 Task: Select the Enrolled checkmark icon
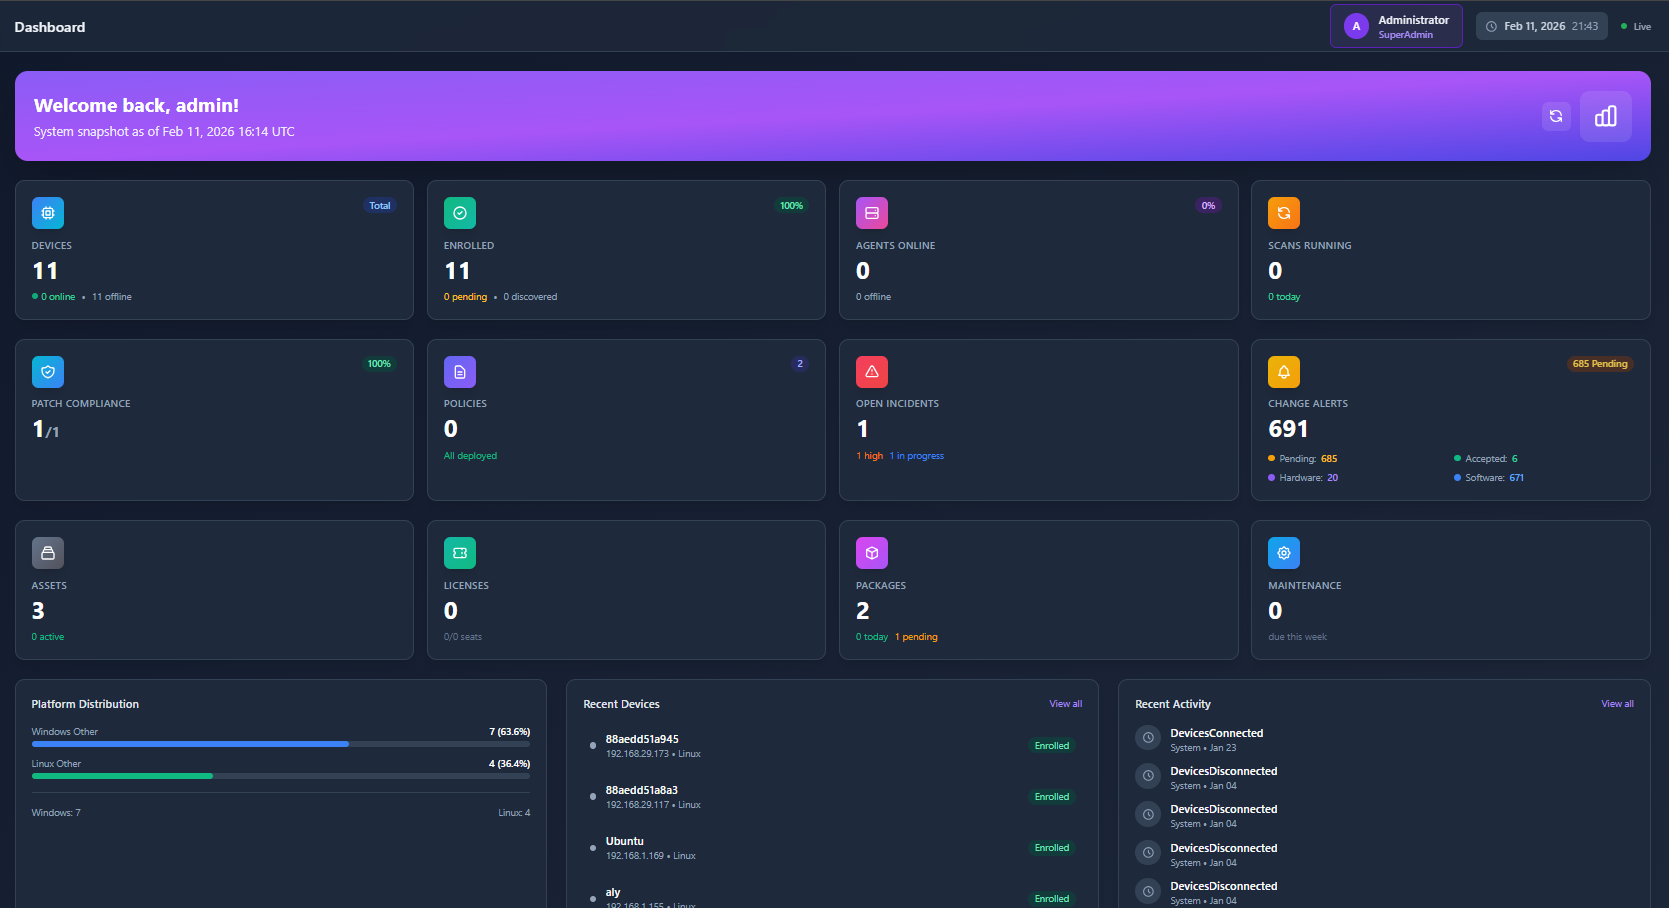click(x=460, y=212)
